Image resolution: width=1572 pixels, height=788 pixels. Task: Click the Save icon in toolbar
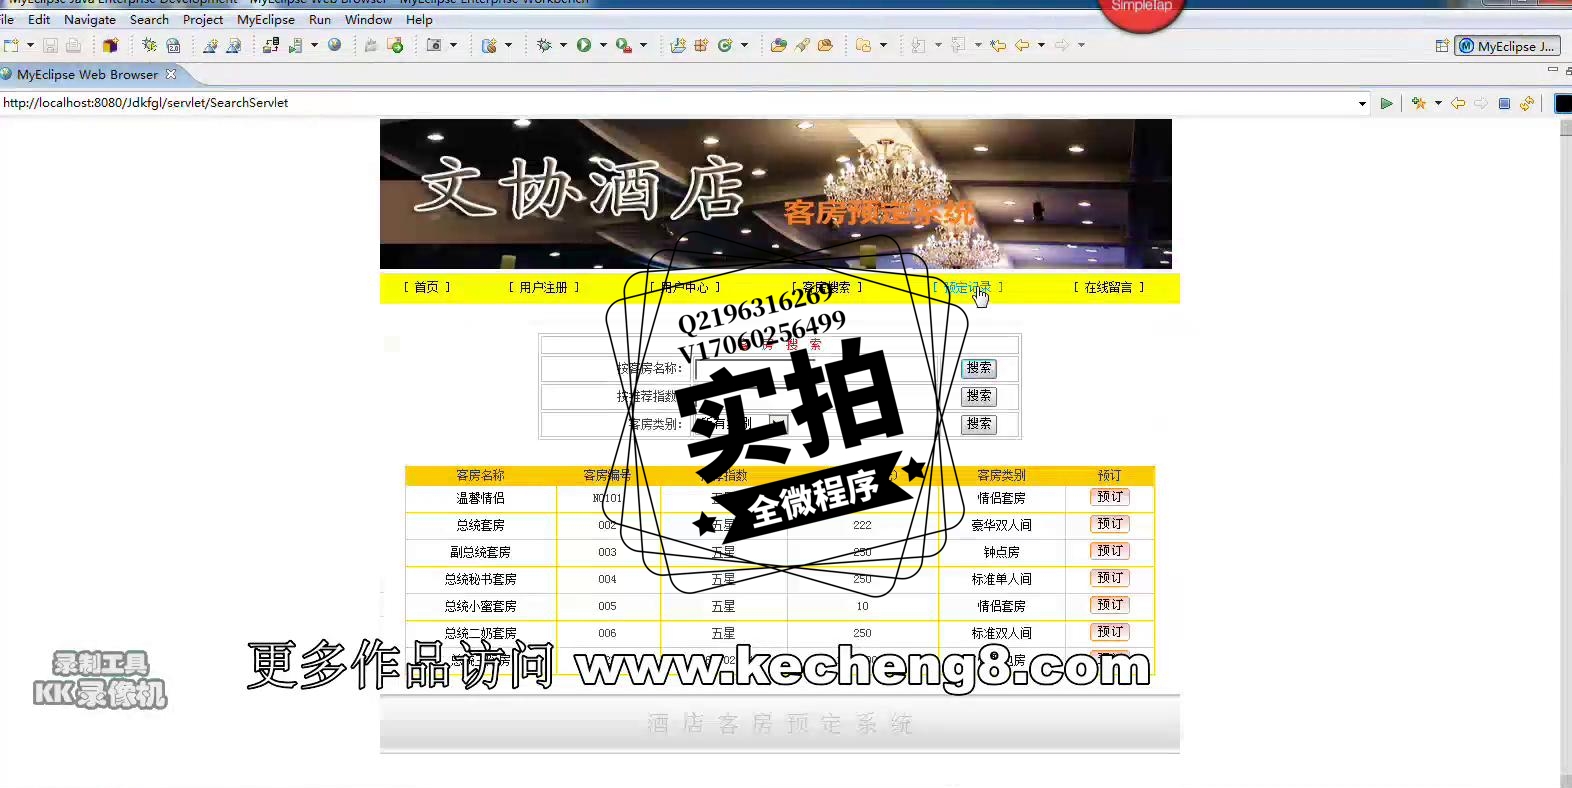click(x=50, y=45)
